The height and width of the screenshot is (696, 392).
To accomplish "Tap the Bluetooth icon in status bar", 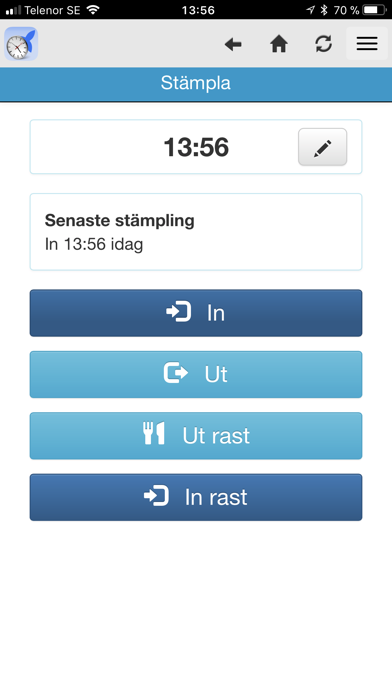I will [325, 10].
